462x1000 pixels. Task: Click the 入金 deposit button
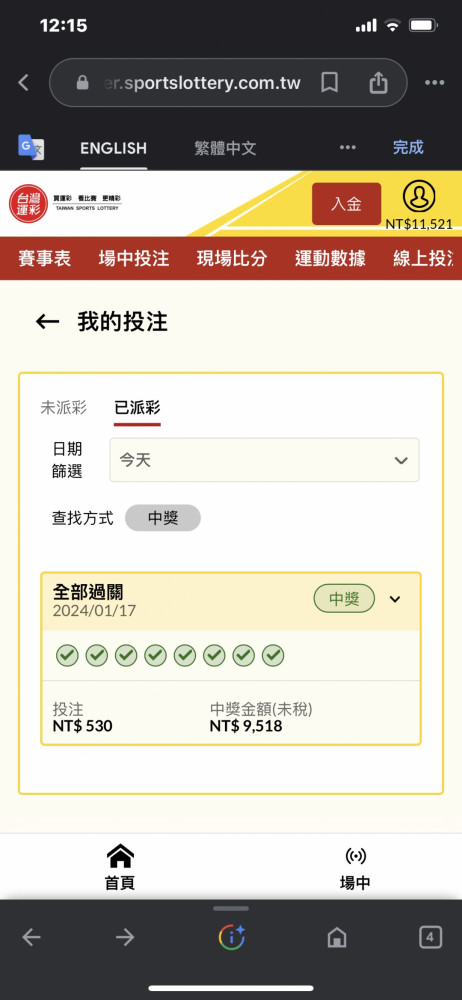tap(346, 204)
